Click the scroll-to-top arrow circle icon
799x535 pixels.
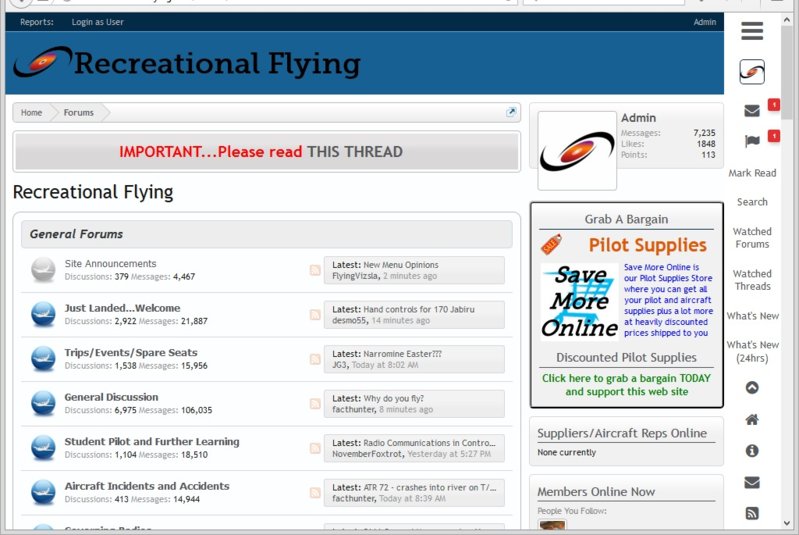752,388
